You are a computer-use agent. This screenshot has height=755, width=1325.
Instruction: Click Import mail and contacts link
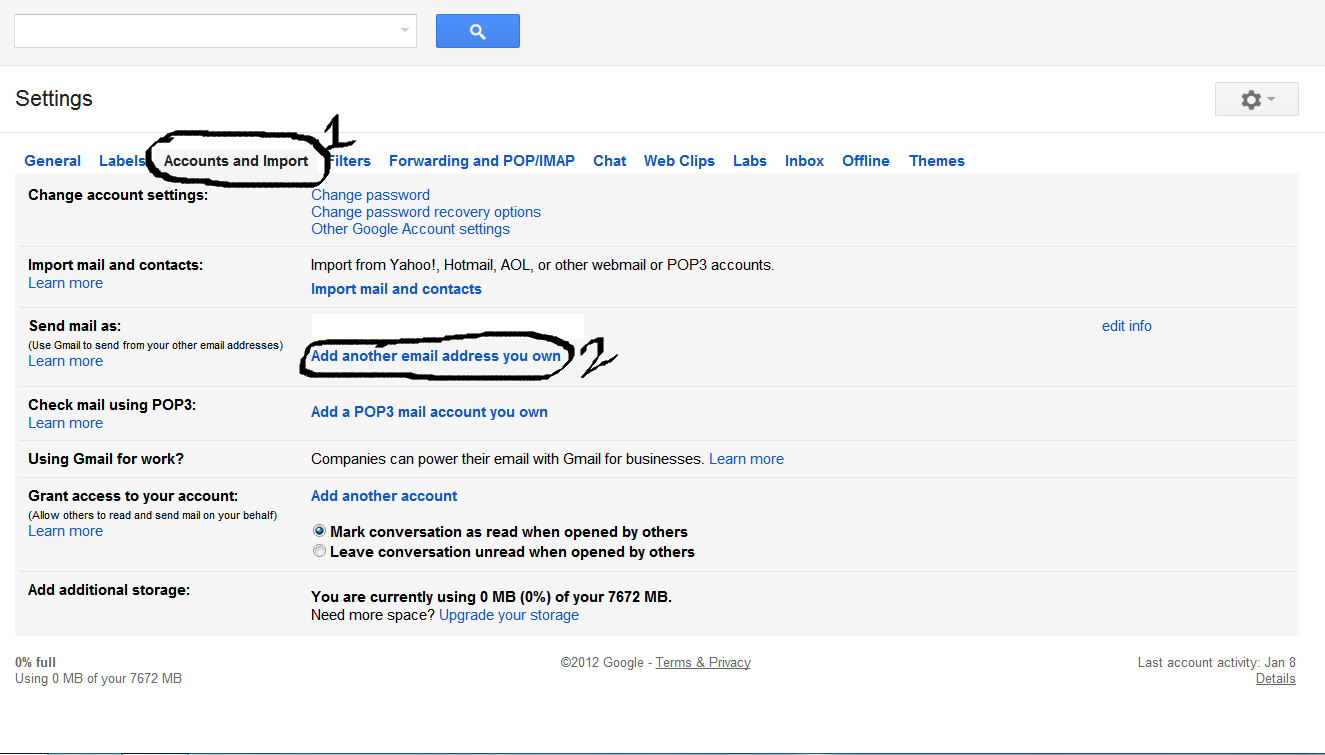396,289
